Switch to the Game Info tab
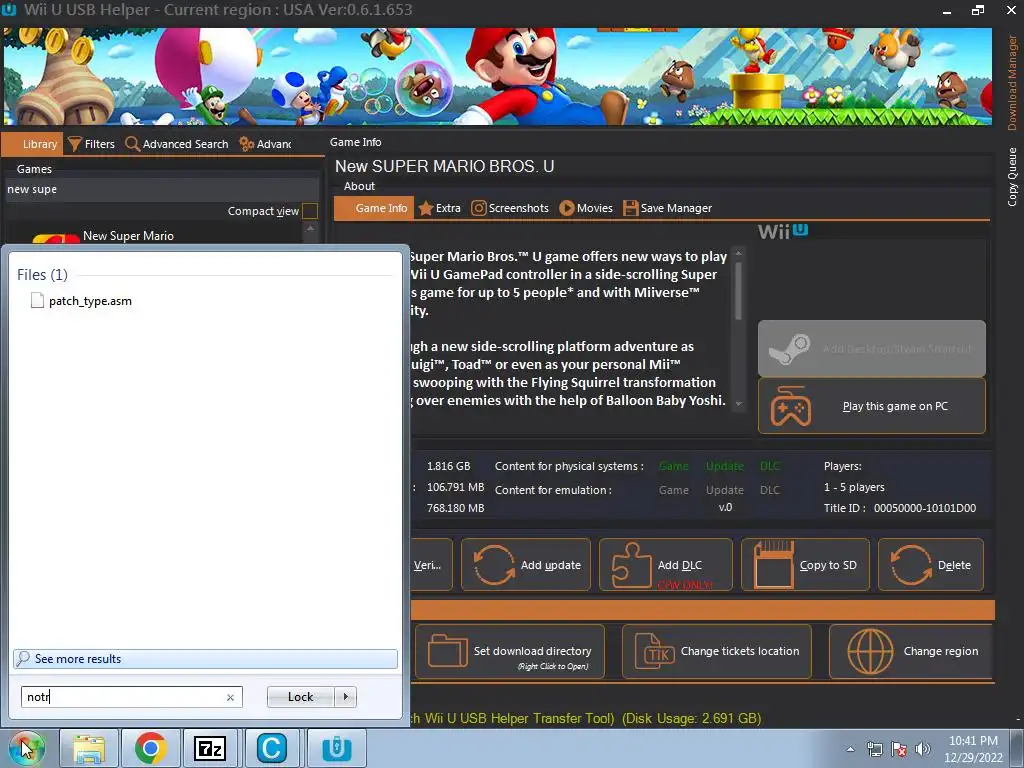Viewport: 1024px width, 768px height. tap(374, 208)
